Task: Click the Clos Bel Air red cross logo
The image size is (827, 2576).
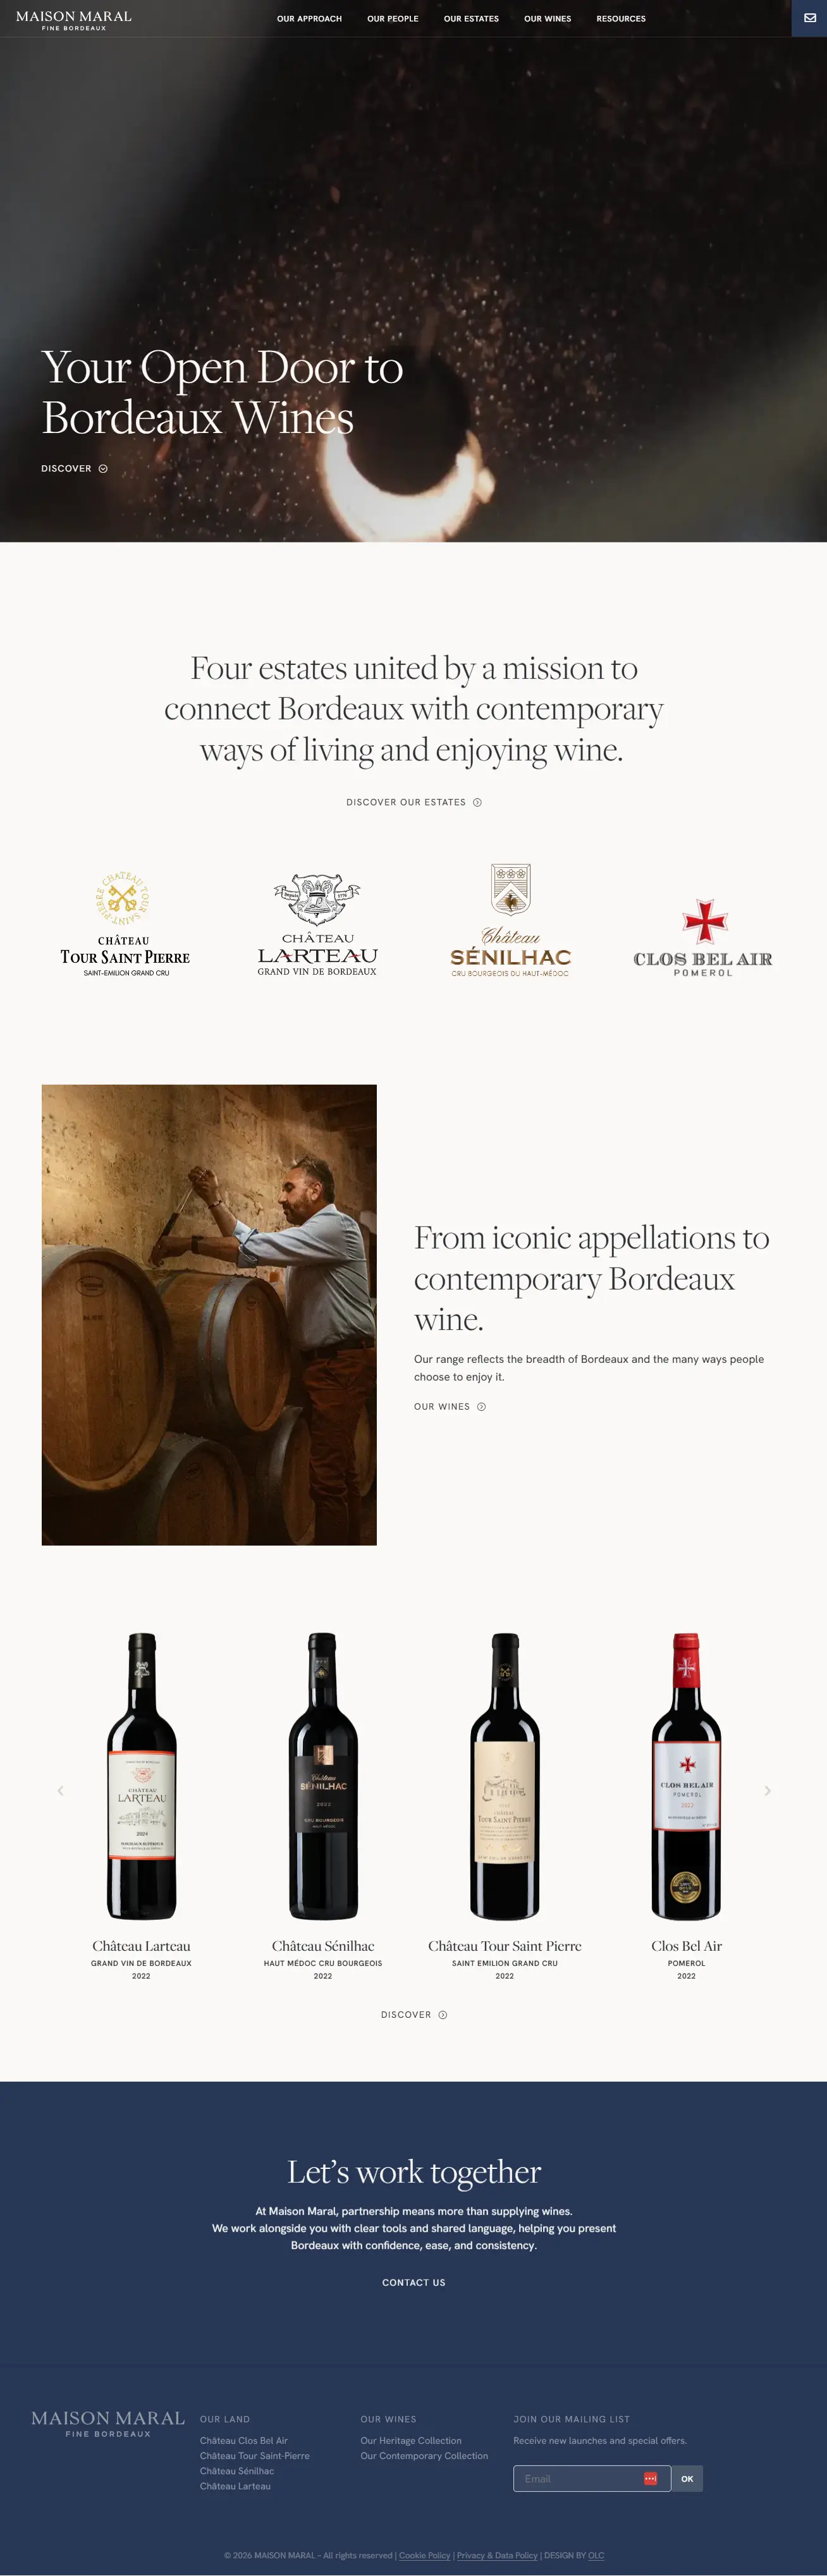Action: pos(703,937)
